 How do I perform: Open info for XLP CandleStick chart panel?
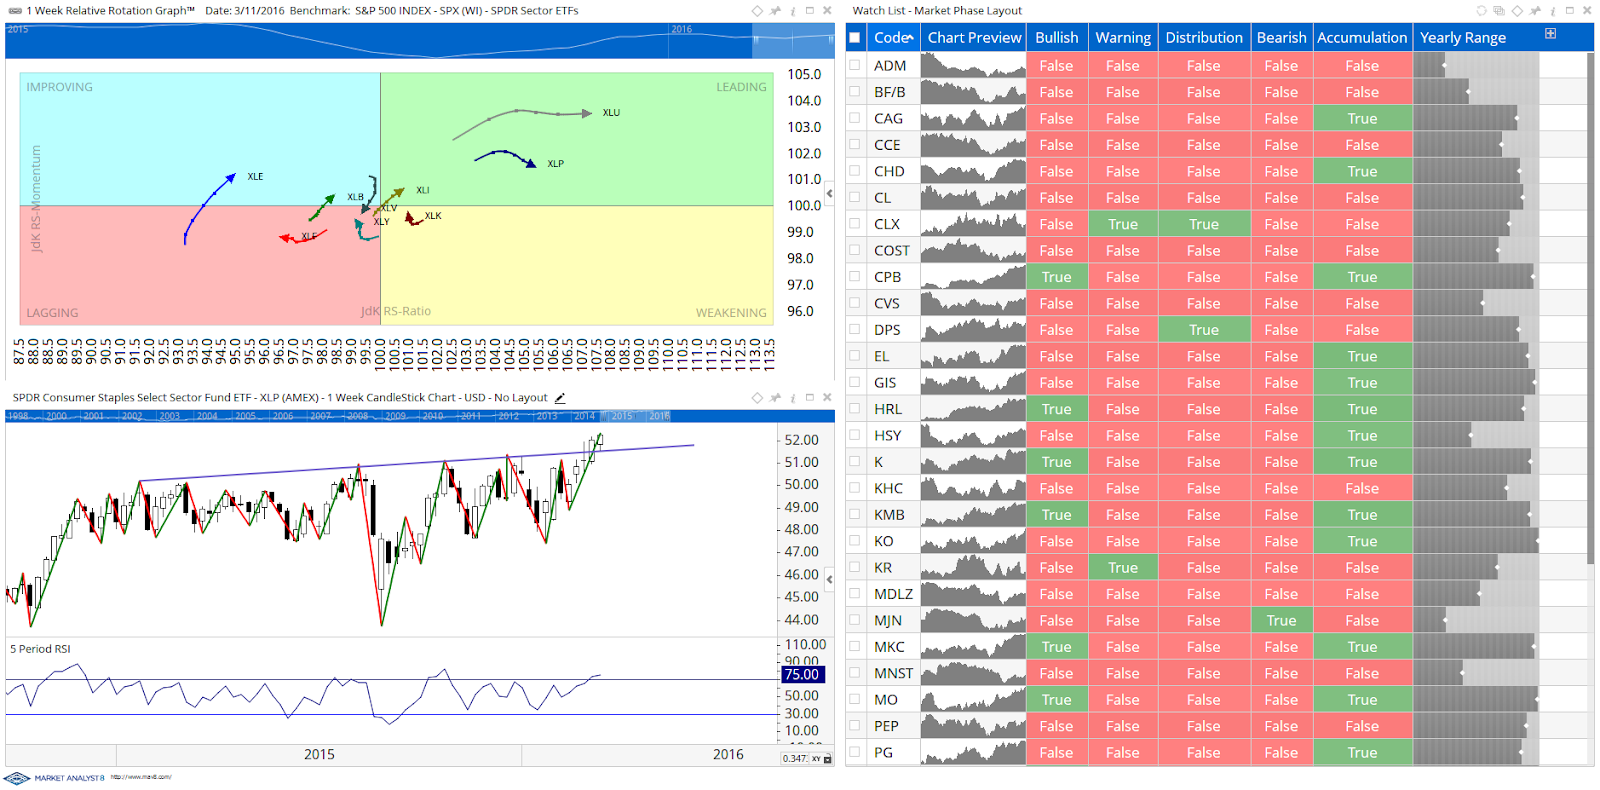[793, 397]
